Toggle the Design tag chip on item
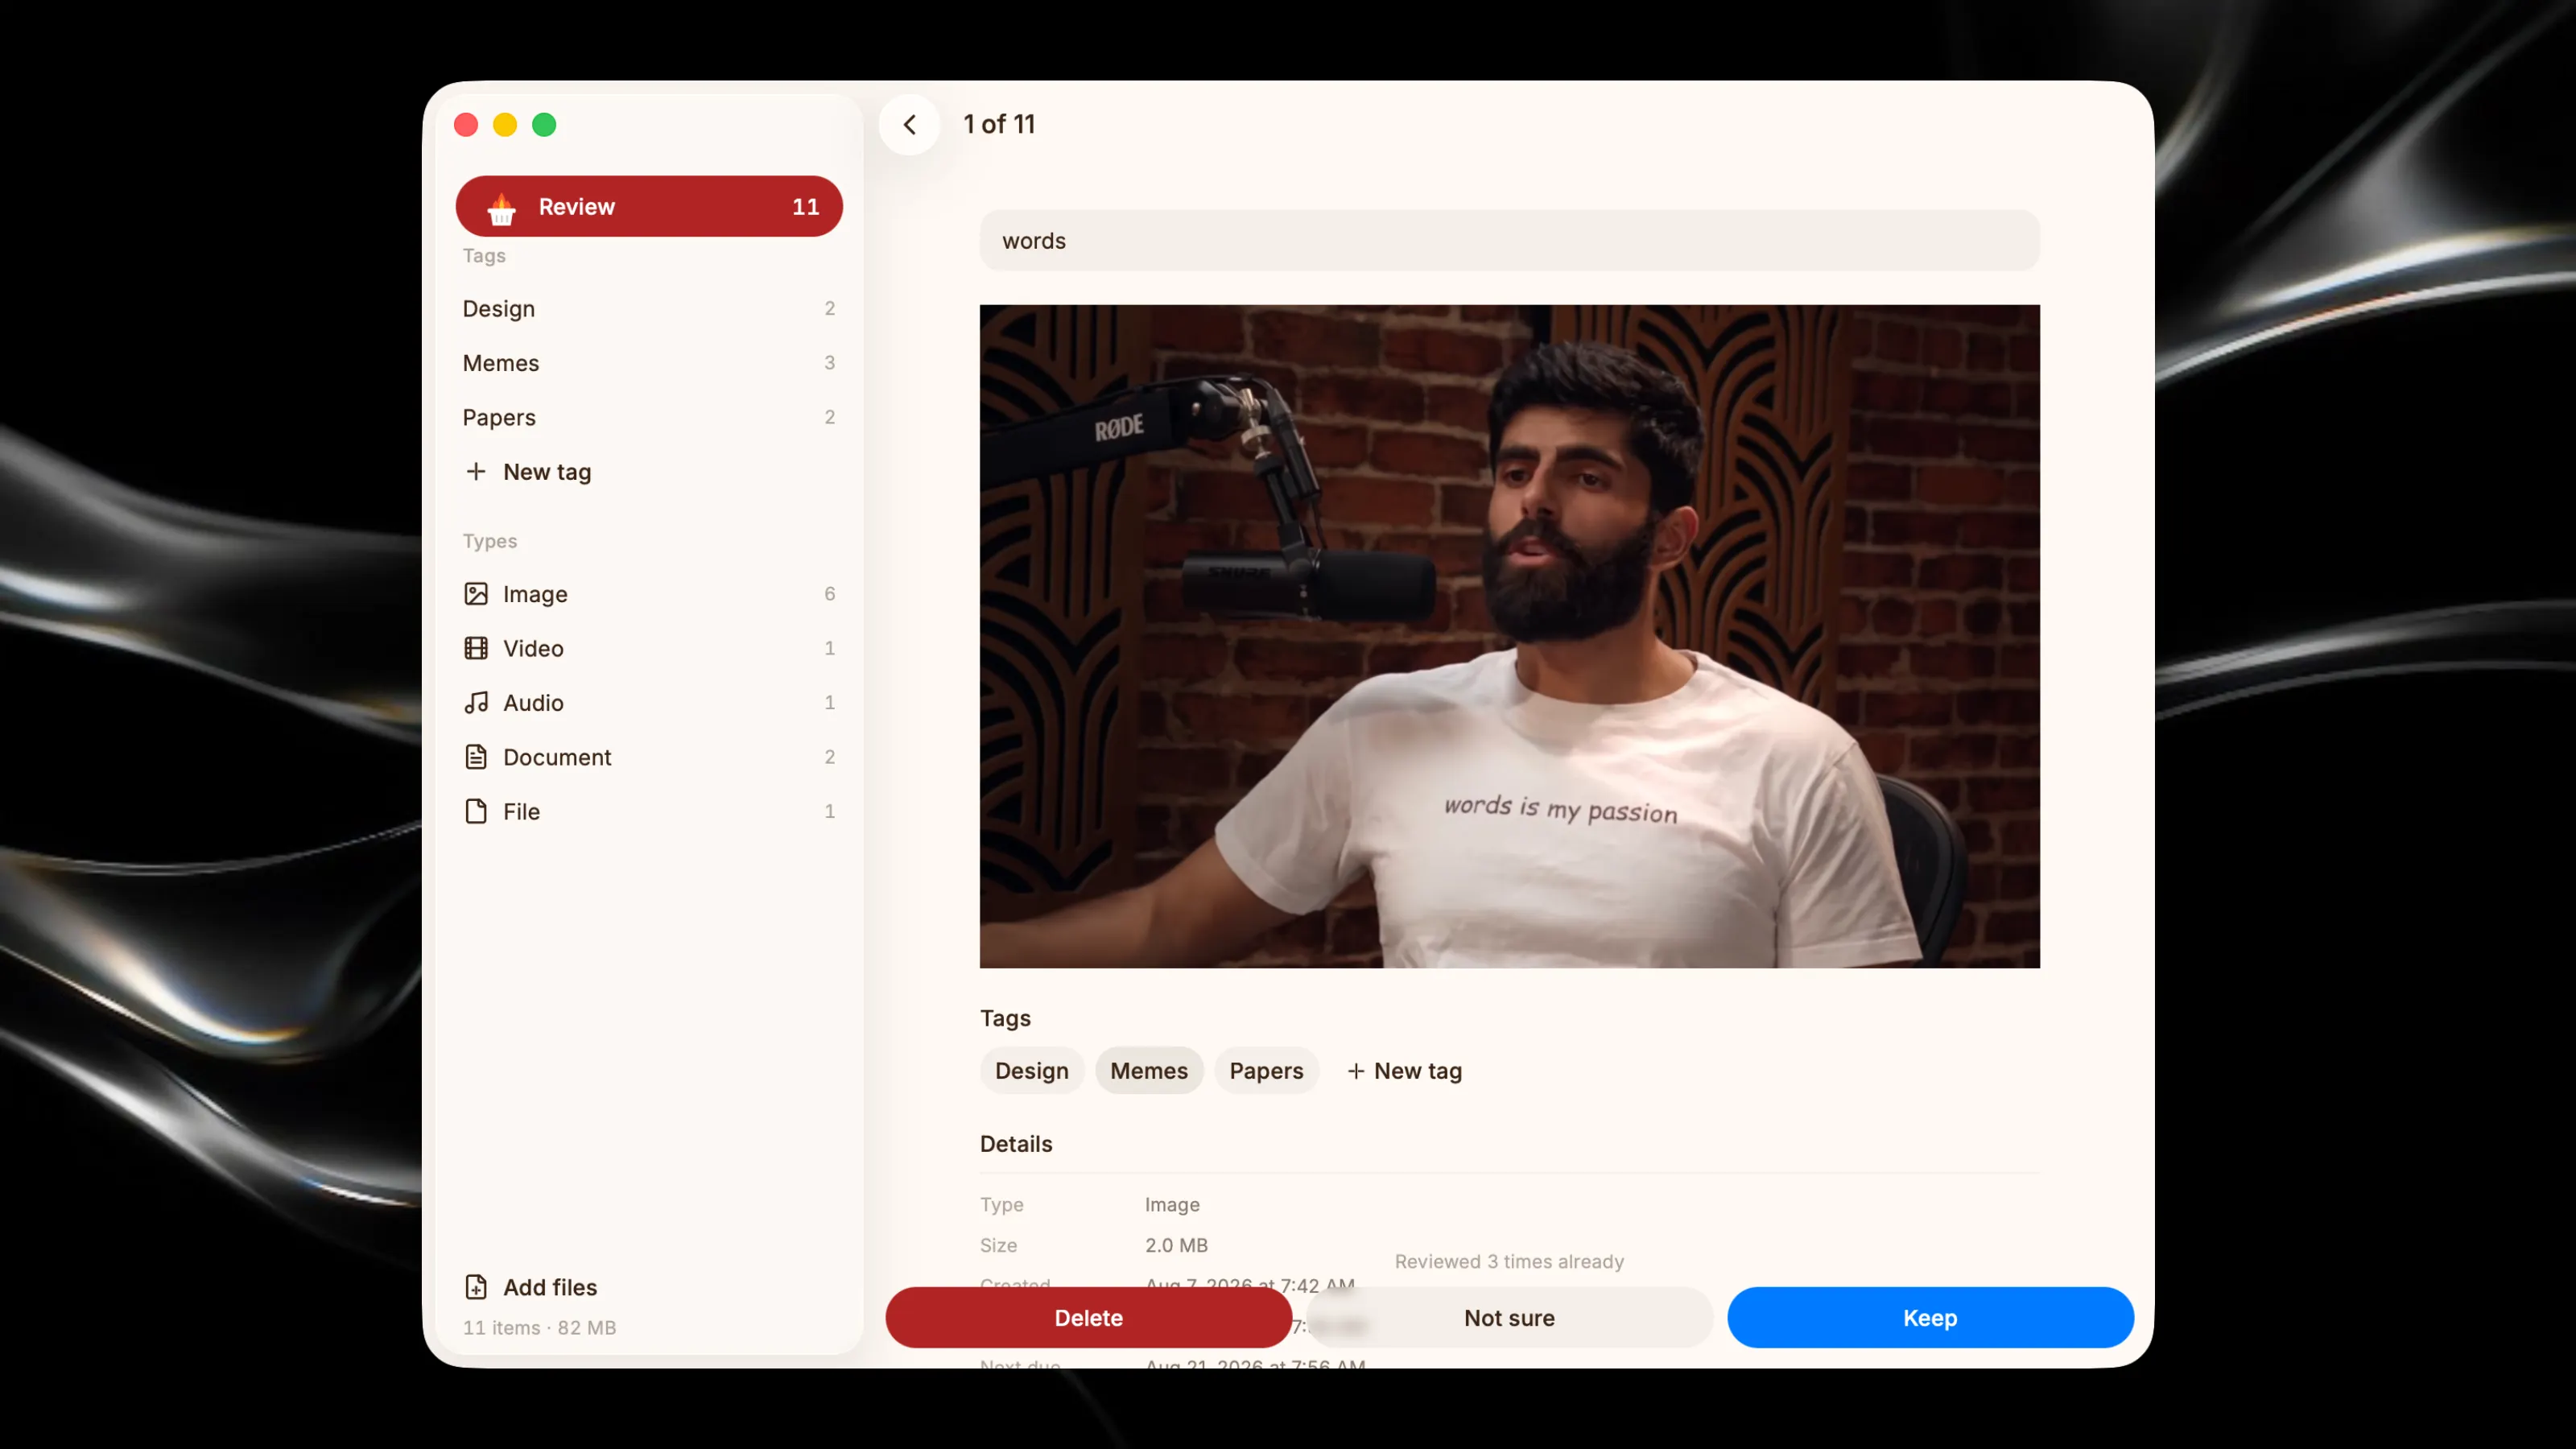2576x1449 pixels. point(1031,1071)
